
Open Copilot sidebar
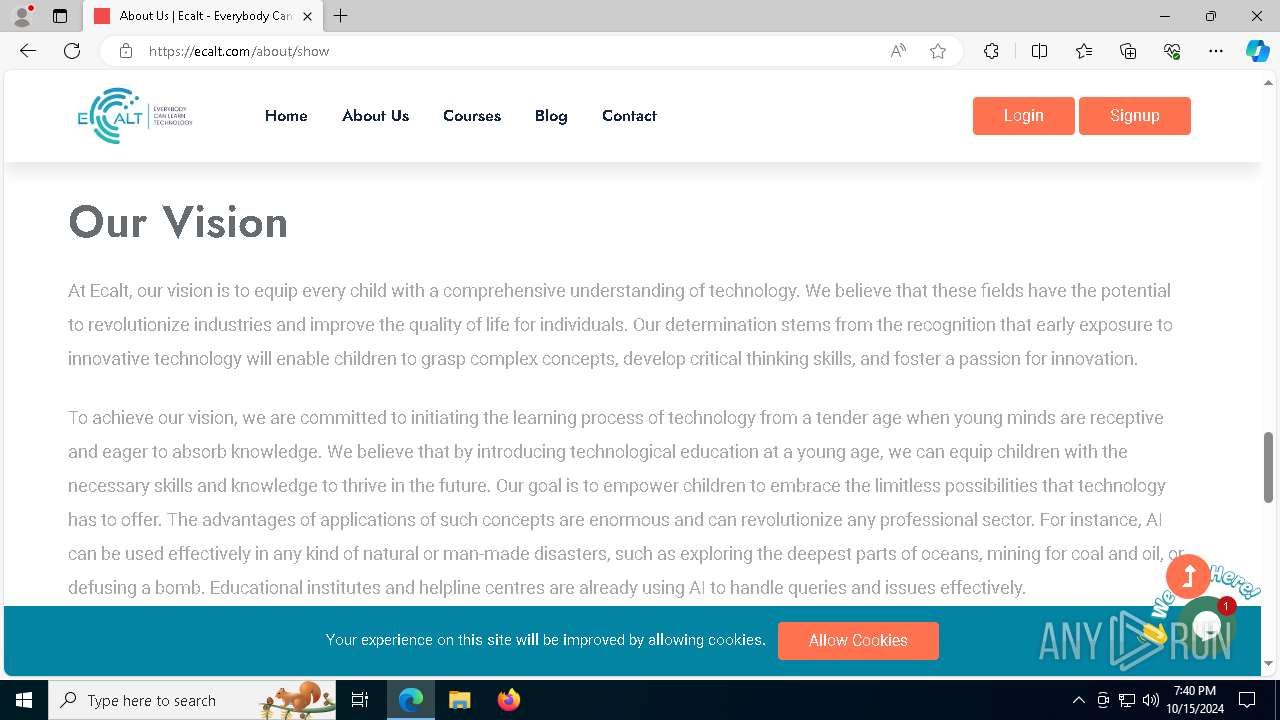point(1257,51)
